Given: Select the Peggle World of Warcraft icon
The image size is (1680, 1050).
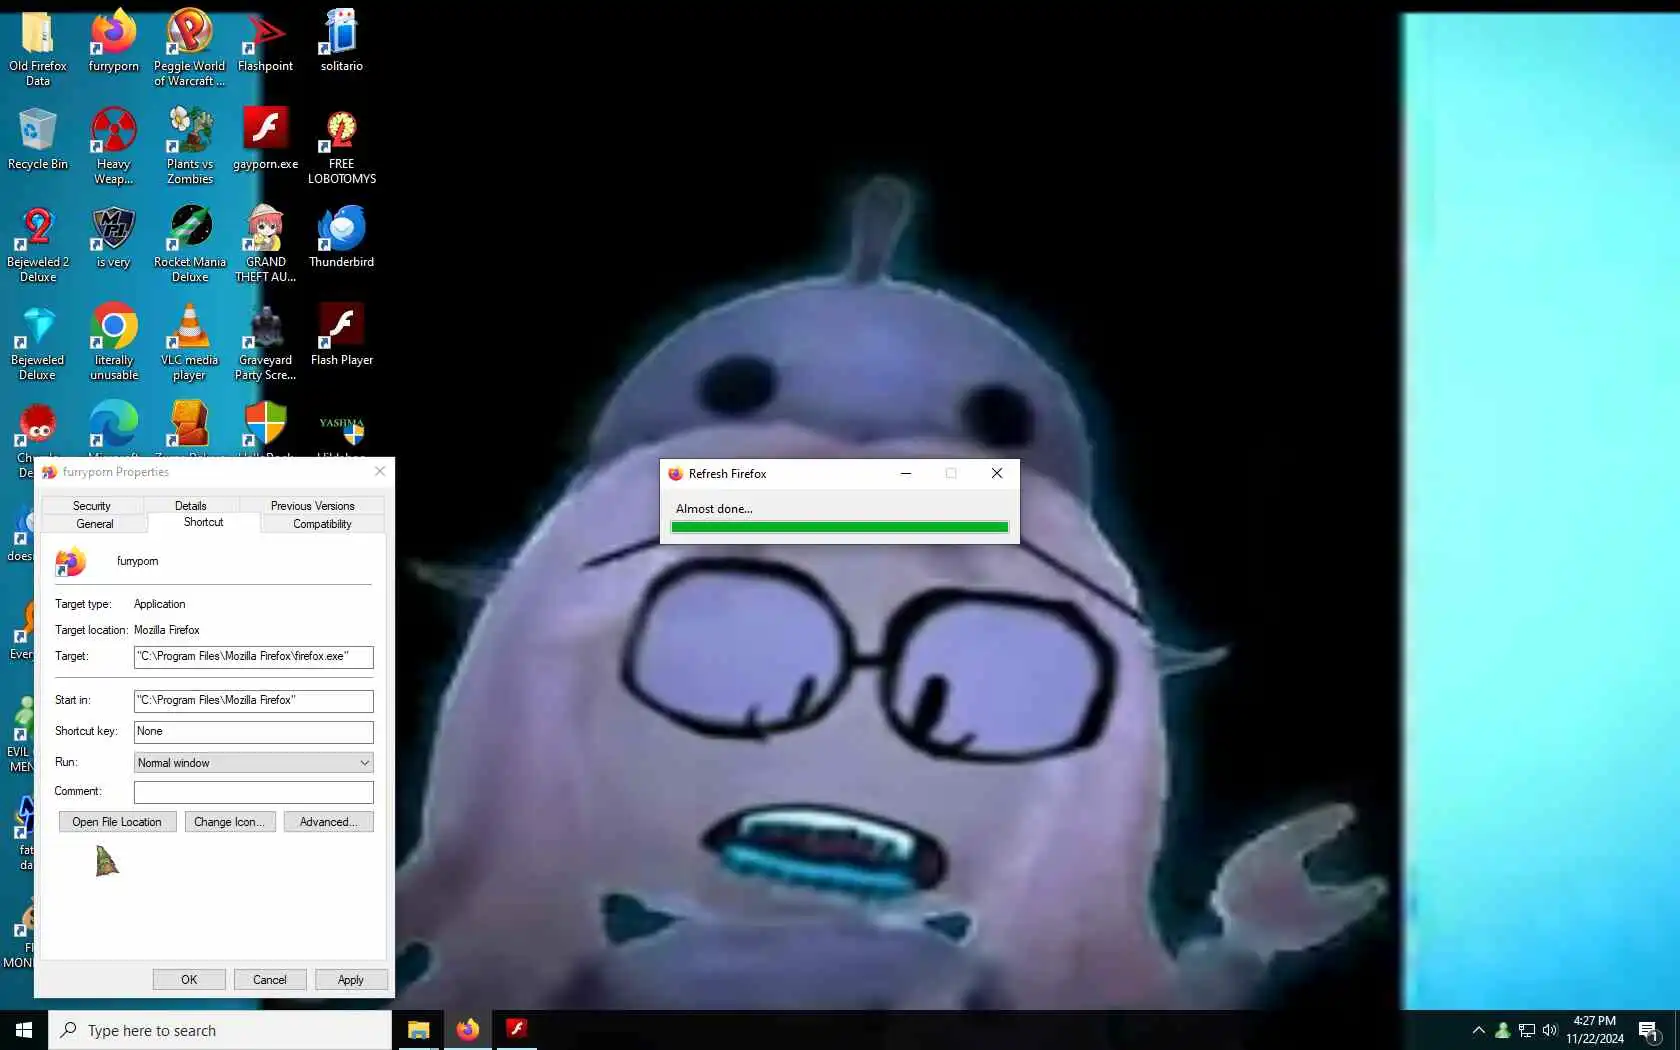Looking at the screenshot, I should click(x=190, y=32).
